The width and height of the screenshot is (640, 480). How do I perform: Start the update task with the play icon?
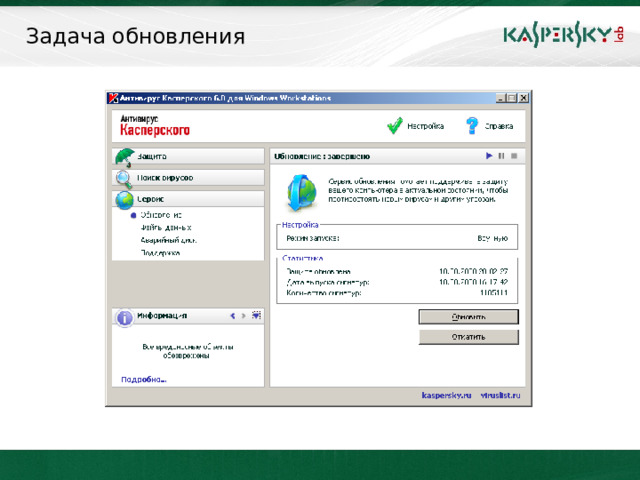(489, 156)
